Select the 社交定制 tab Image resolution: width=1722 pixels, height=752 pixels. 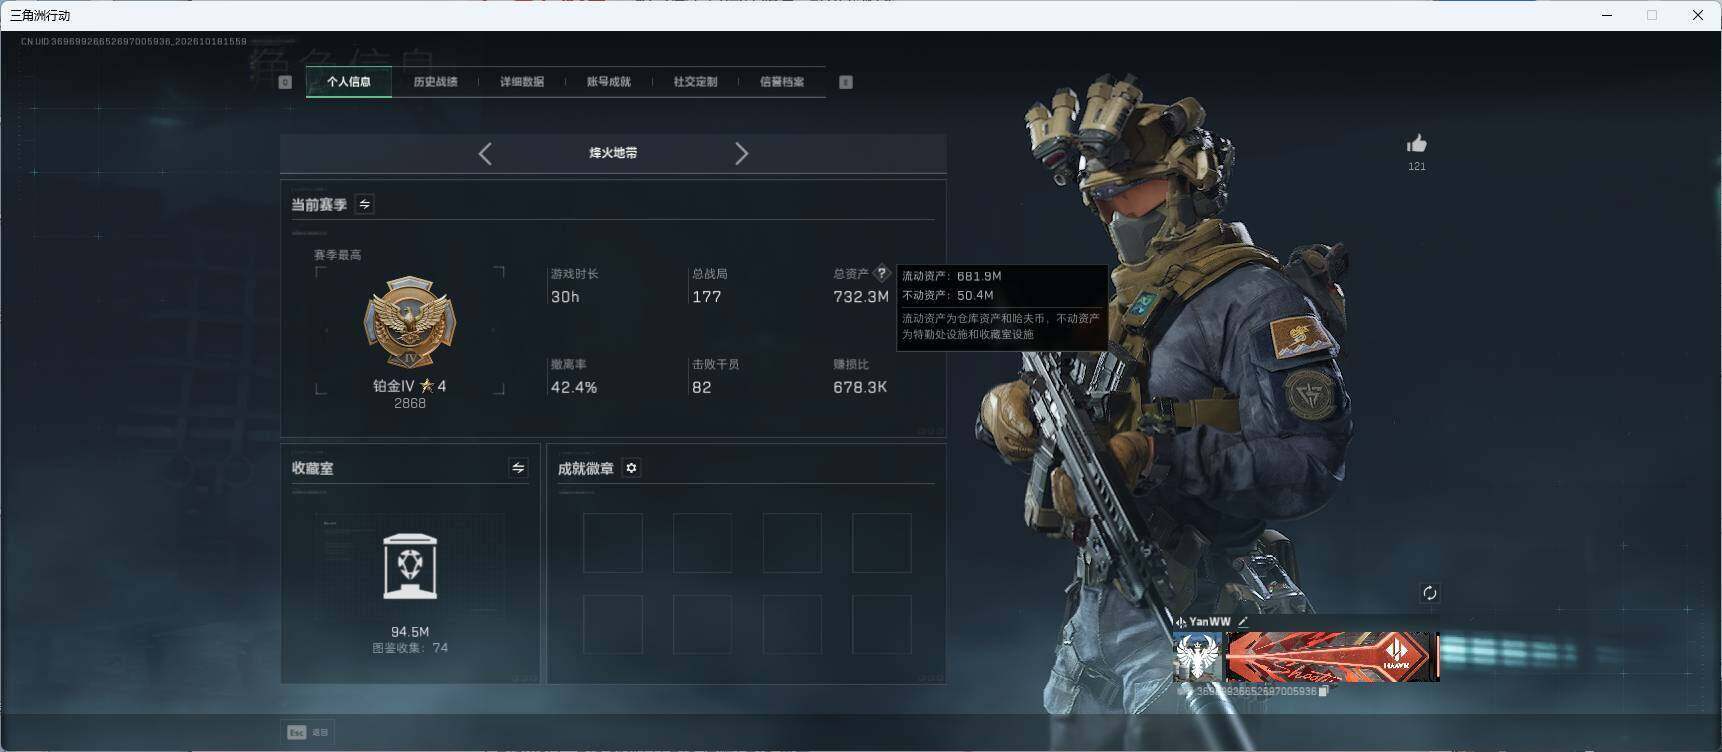click(695, 82)
